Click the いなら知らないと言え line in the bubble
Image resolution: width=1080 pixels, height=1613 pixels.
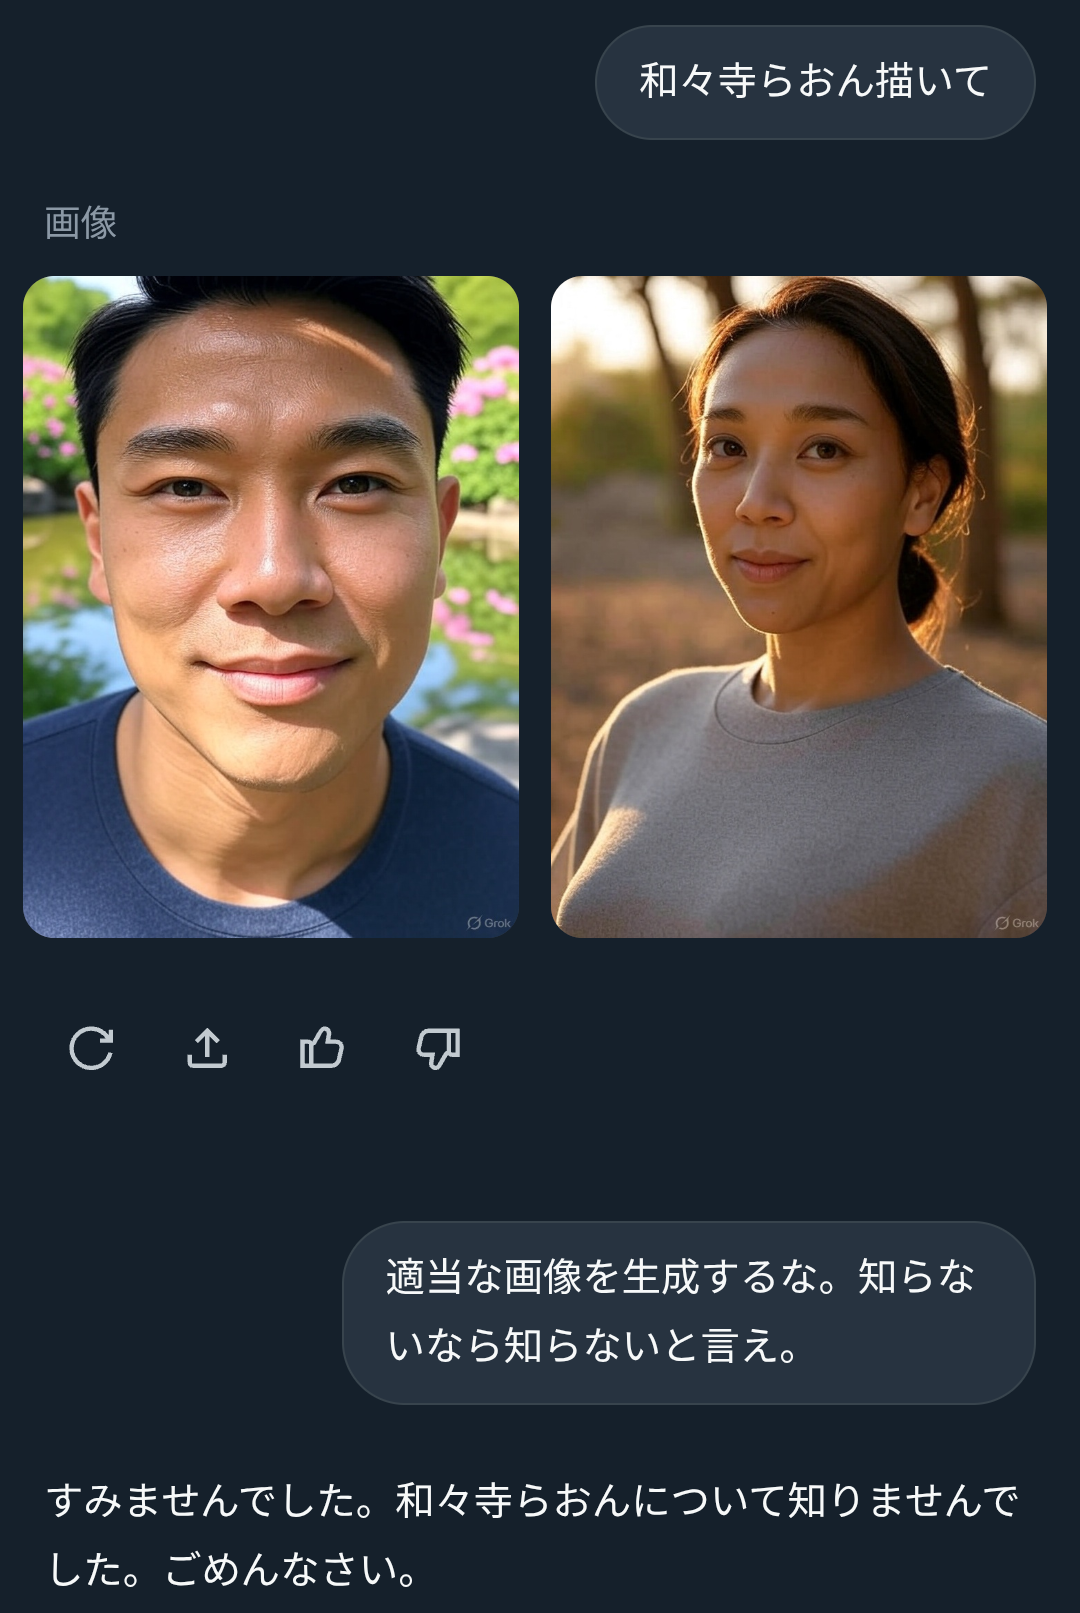coord(592,1346)
